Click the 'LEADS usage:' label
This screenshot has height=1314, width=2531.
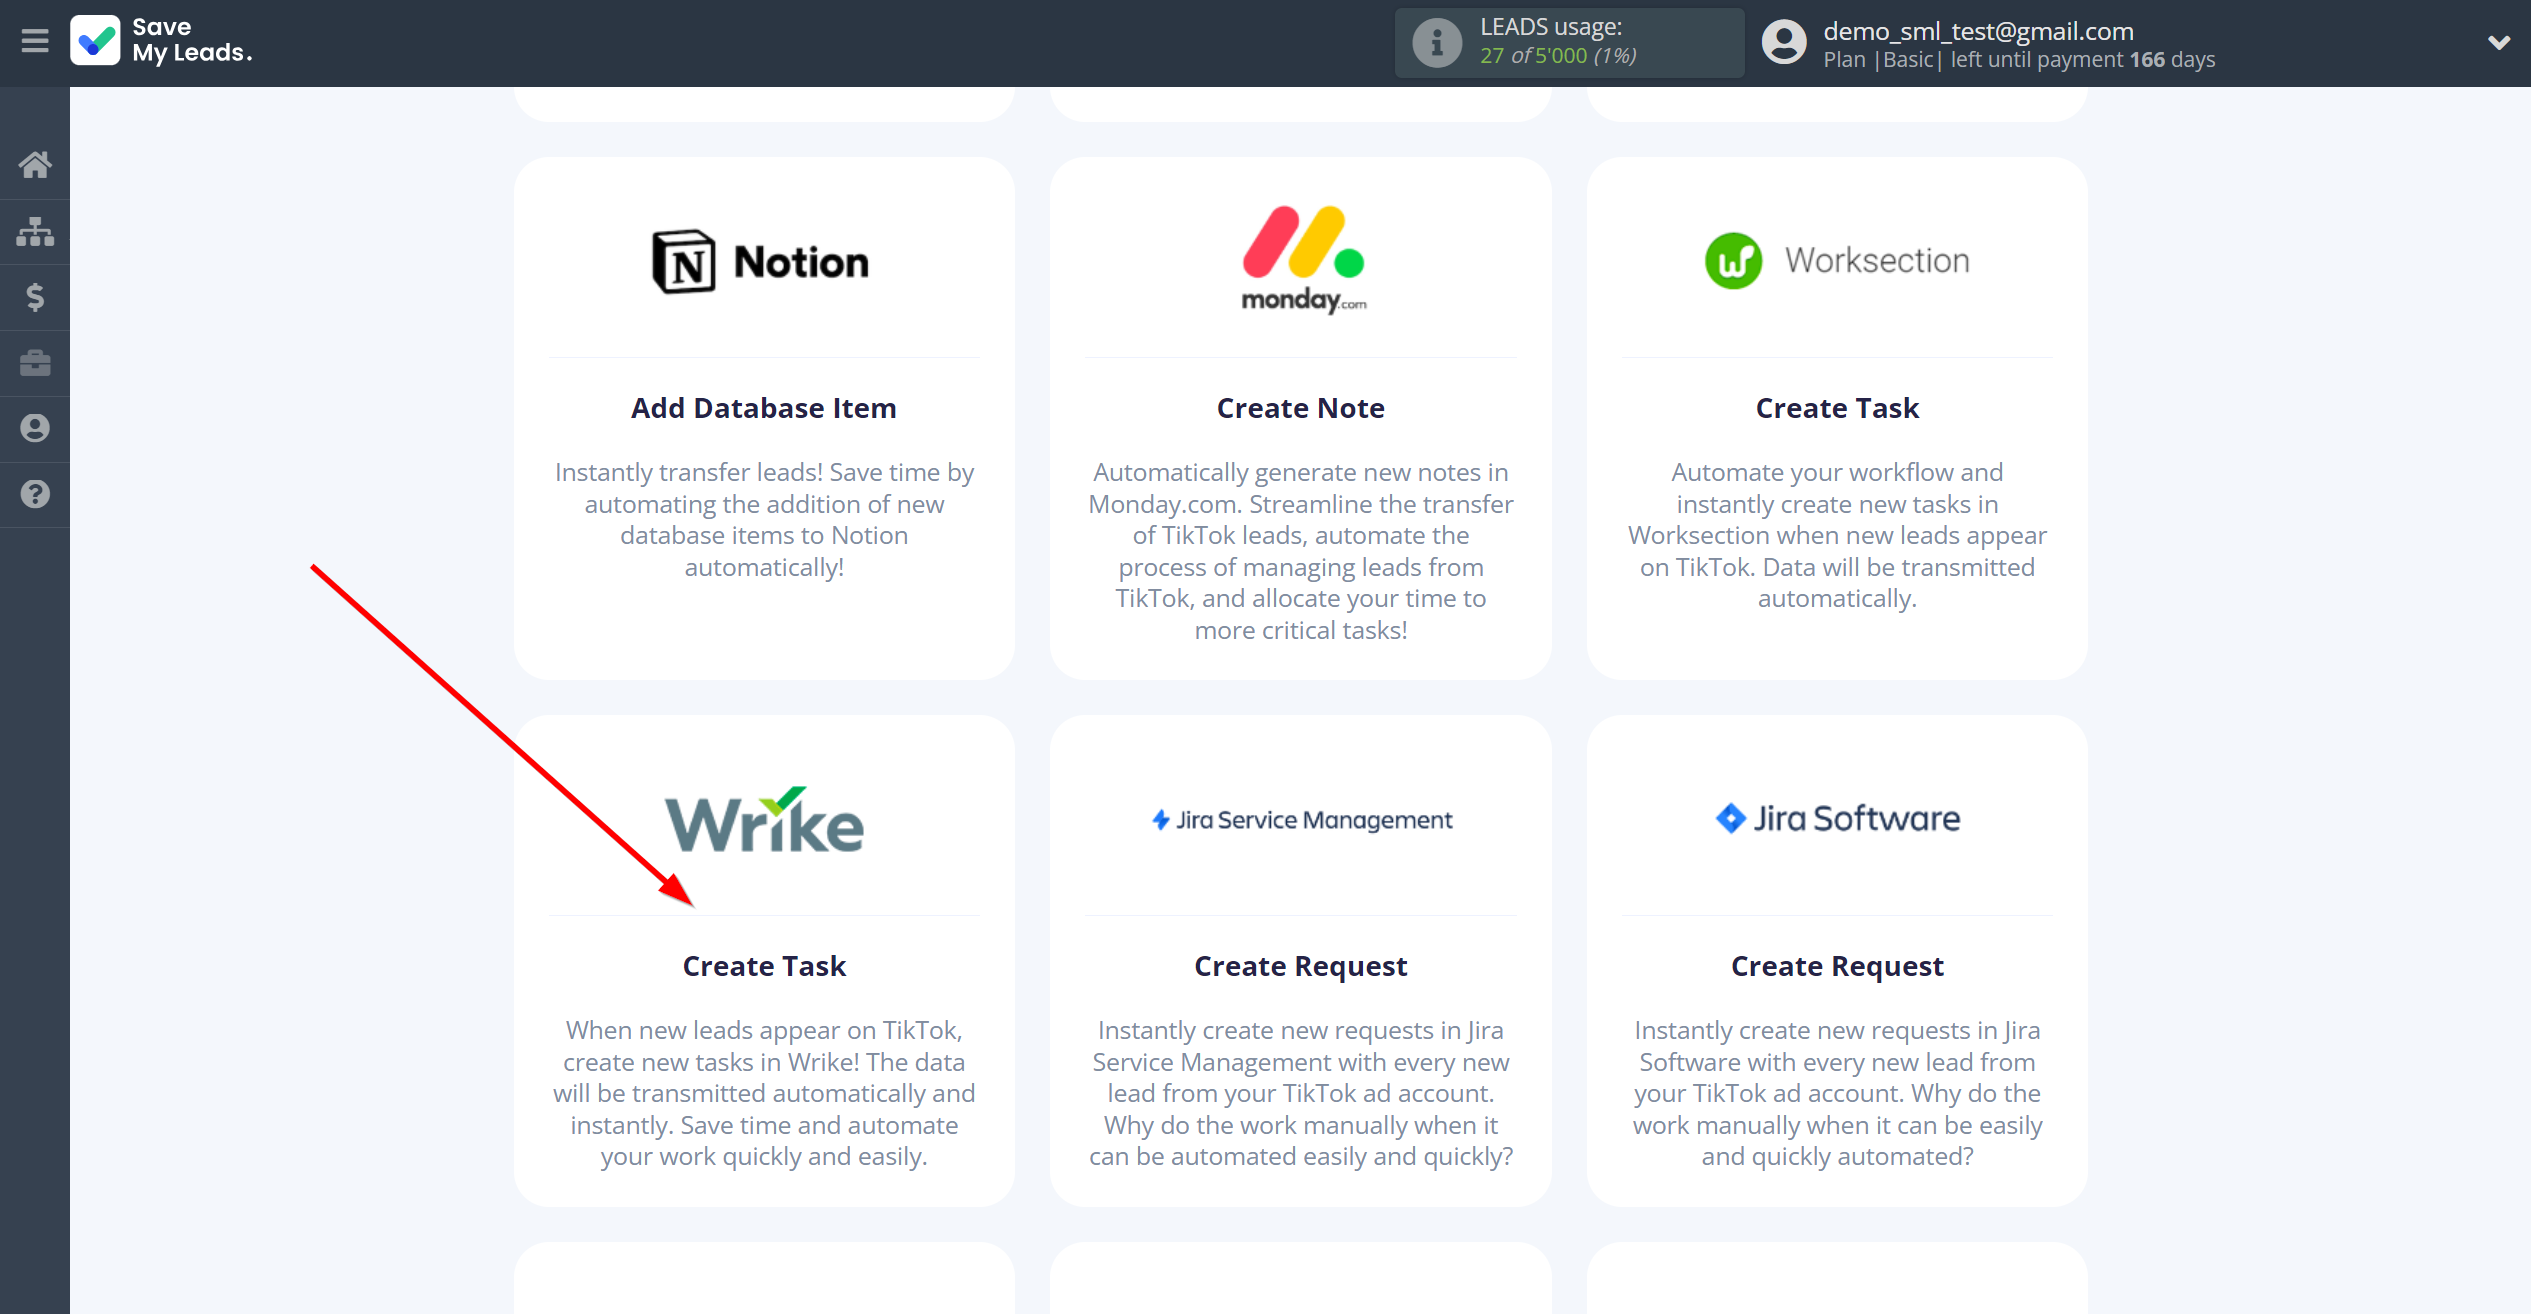[x=1551, y=27]
